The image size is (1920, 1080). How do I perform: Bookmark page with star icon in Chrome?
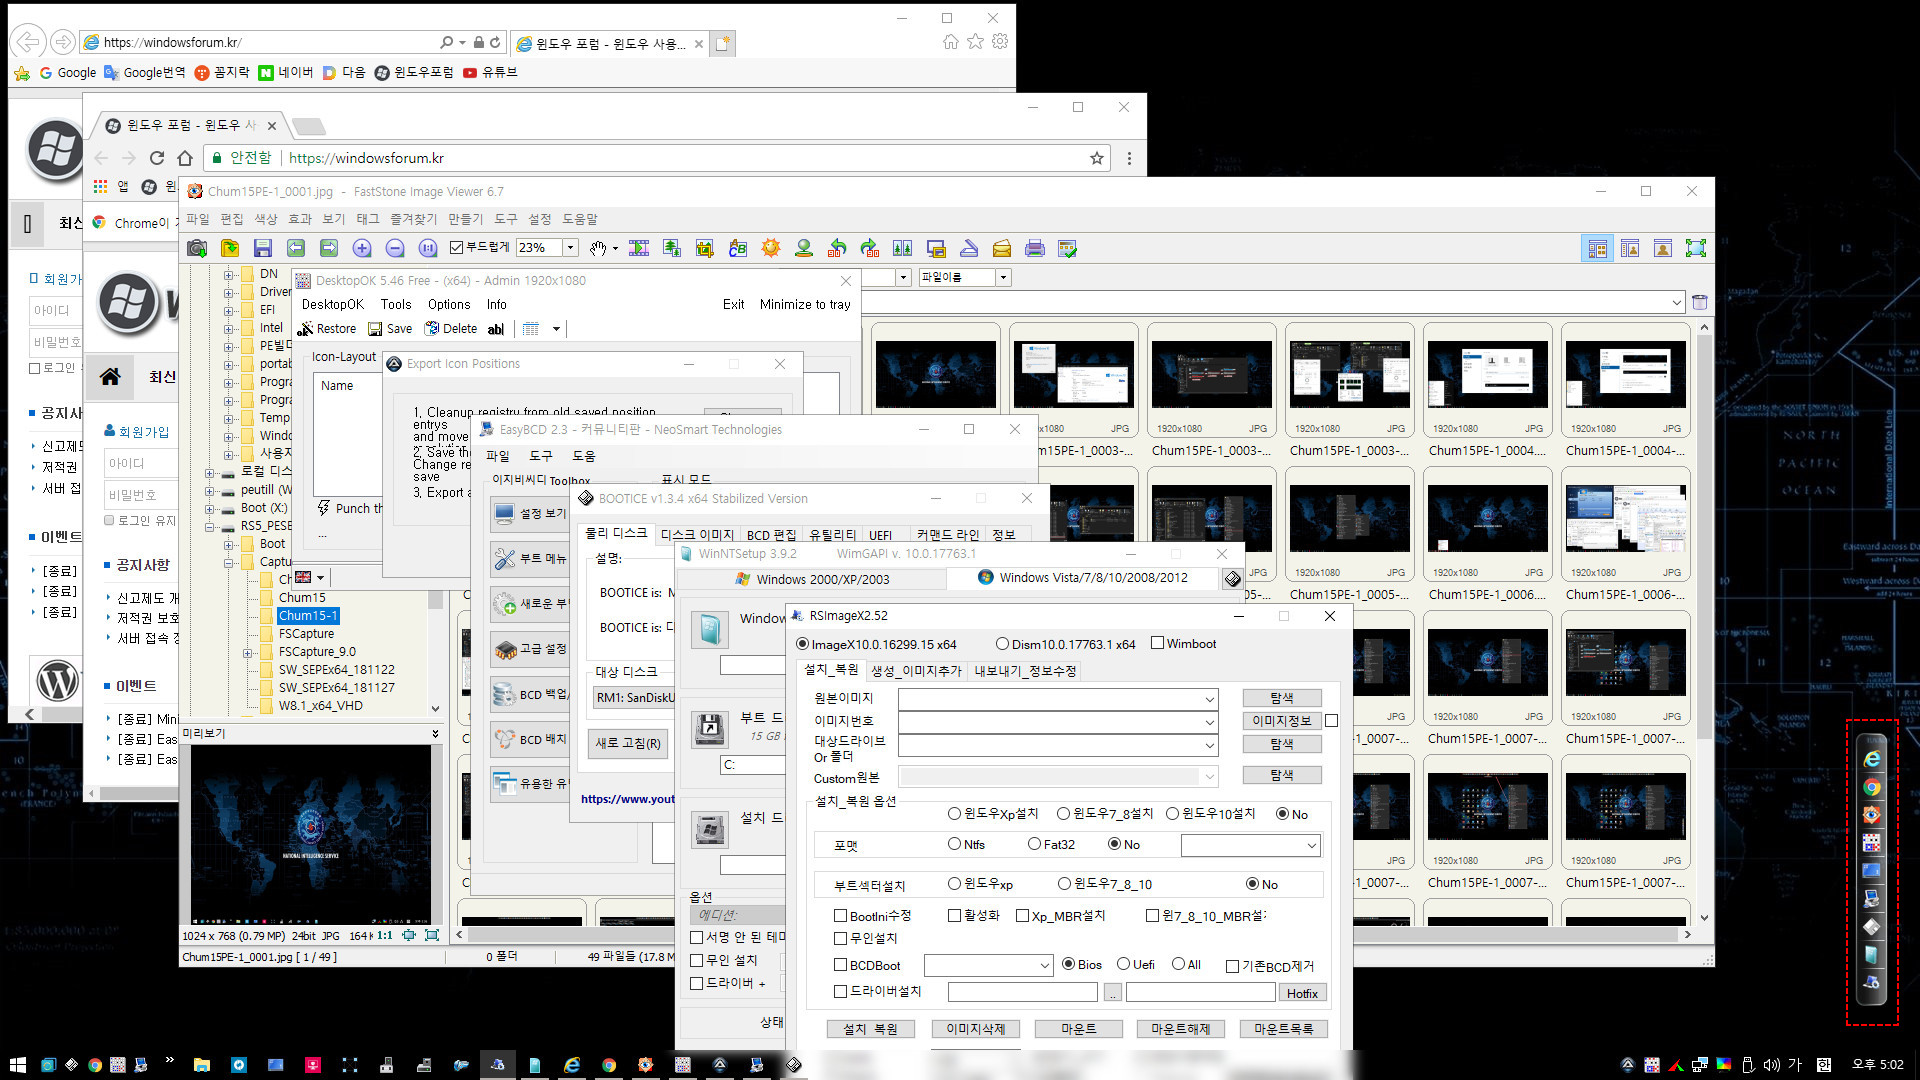pyautogui.click(x=1097, y=158)
